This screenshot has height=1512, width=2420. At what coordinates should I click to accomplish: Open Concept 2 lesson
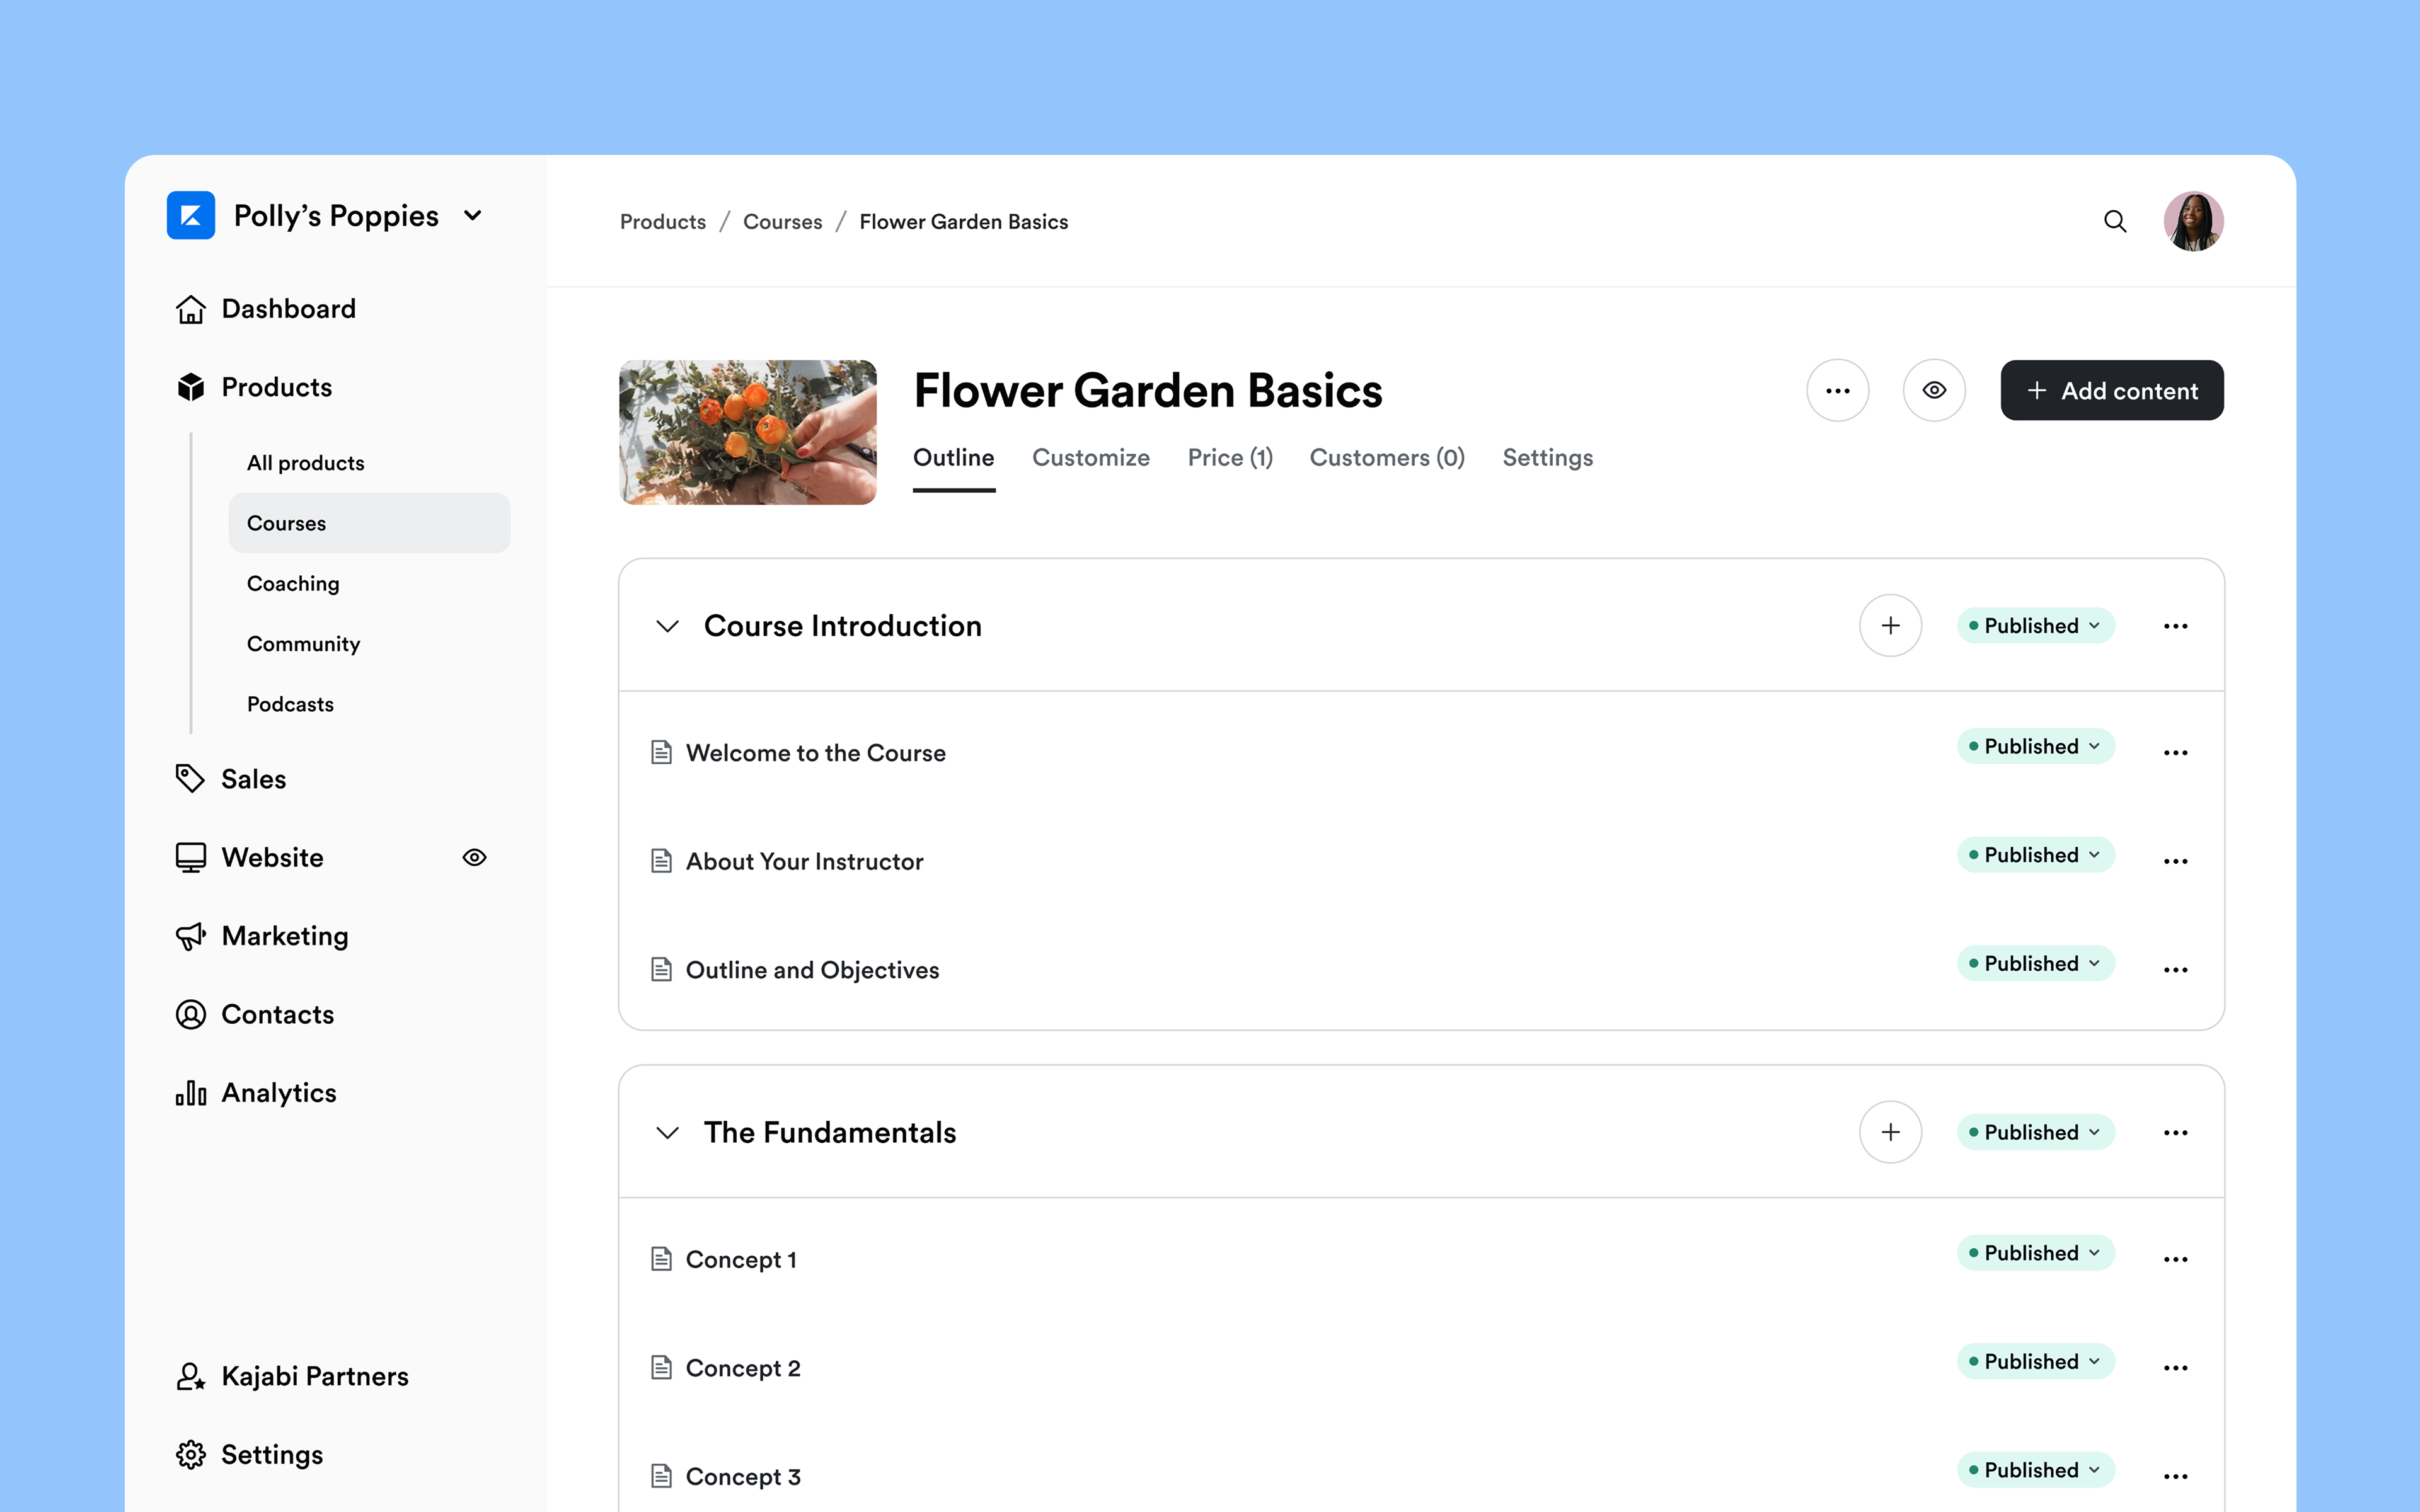744,1368
